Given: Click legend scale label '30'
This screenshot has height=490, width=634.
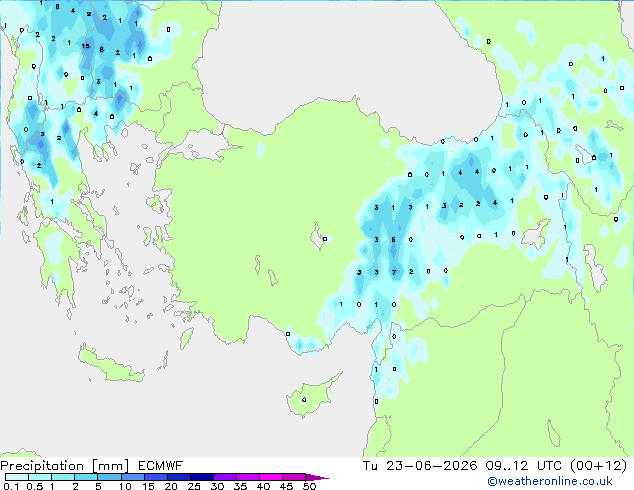Looking at the screenshot, I should click(x=217, y=486).
